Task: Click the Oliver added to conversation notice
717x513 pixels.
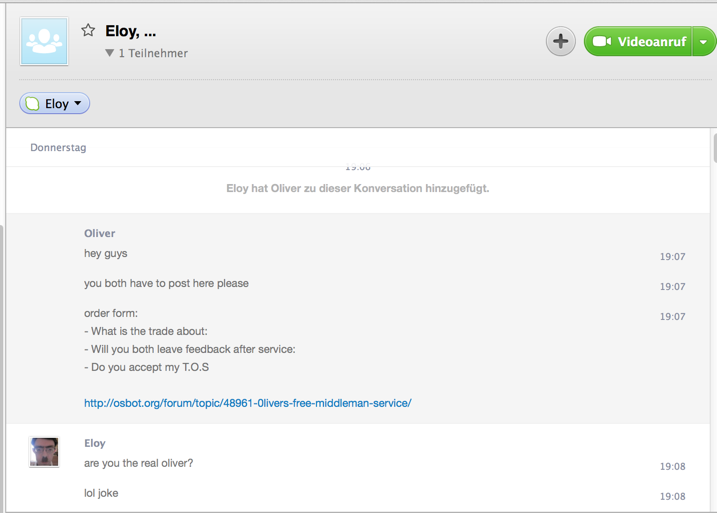Action: point(358,188)
